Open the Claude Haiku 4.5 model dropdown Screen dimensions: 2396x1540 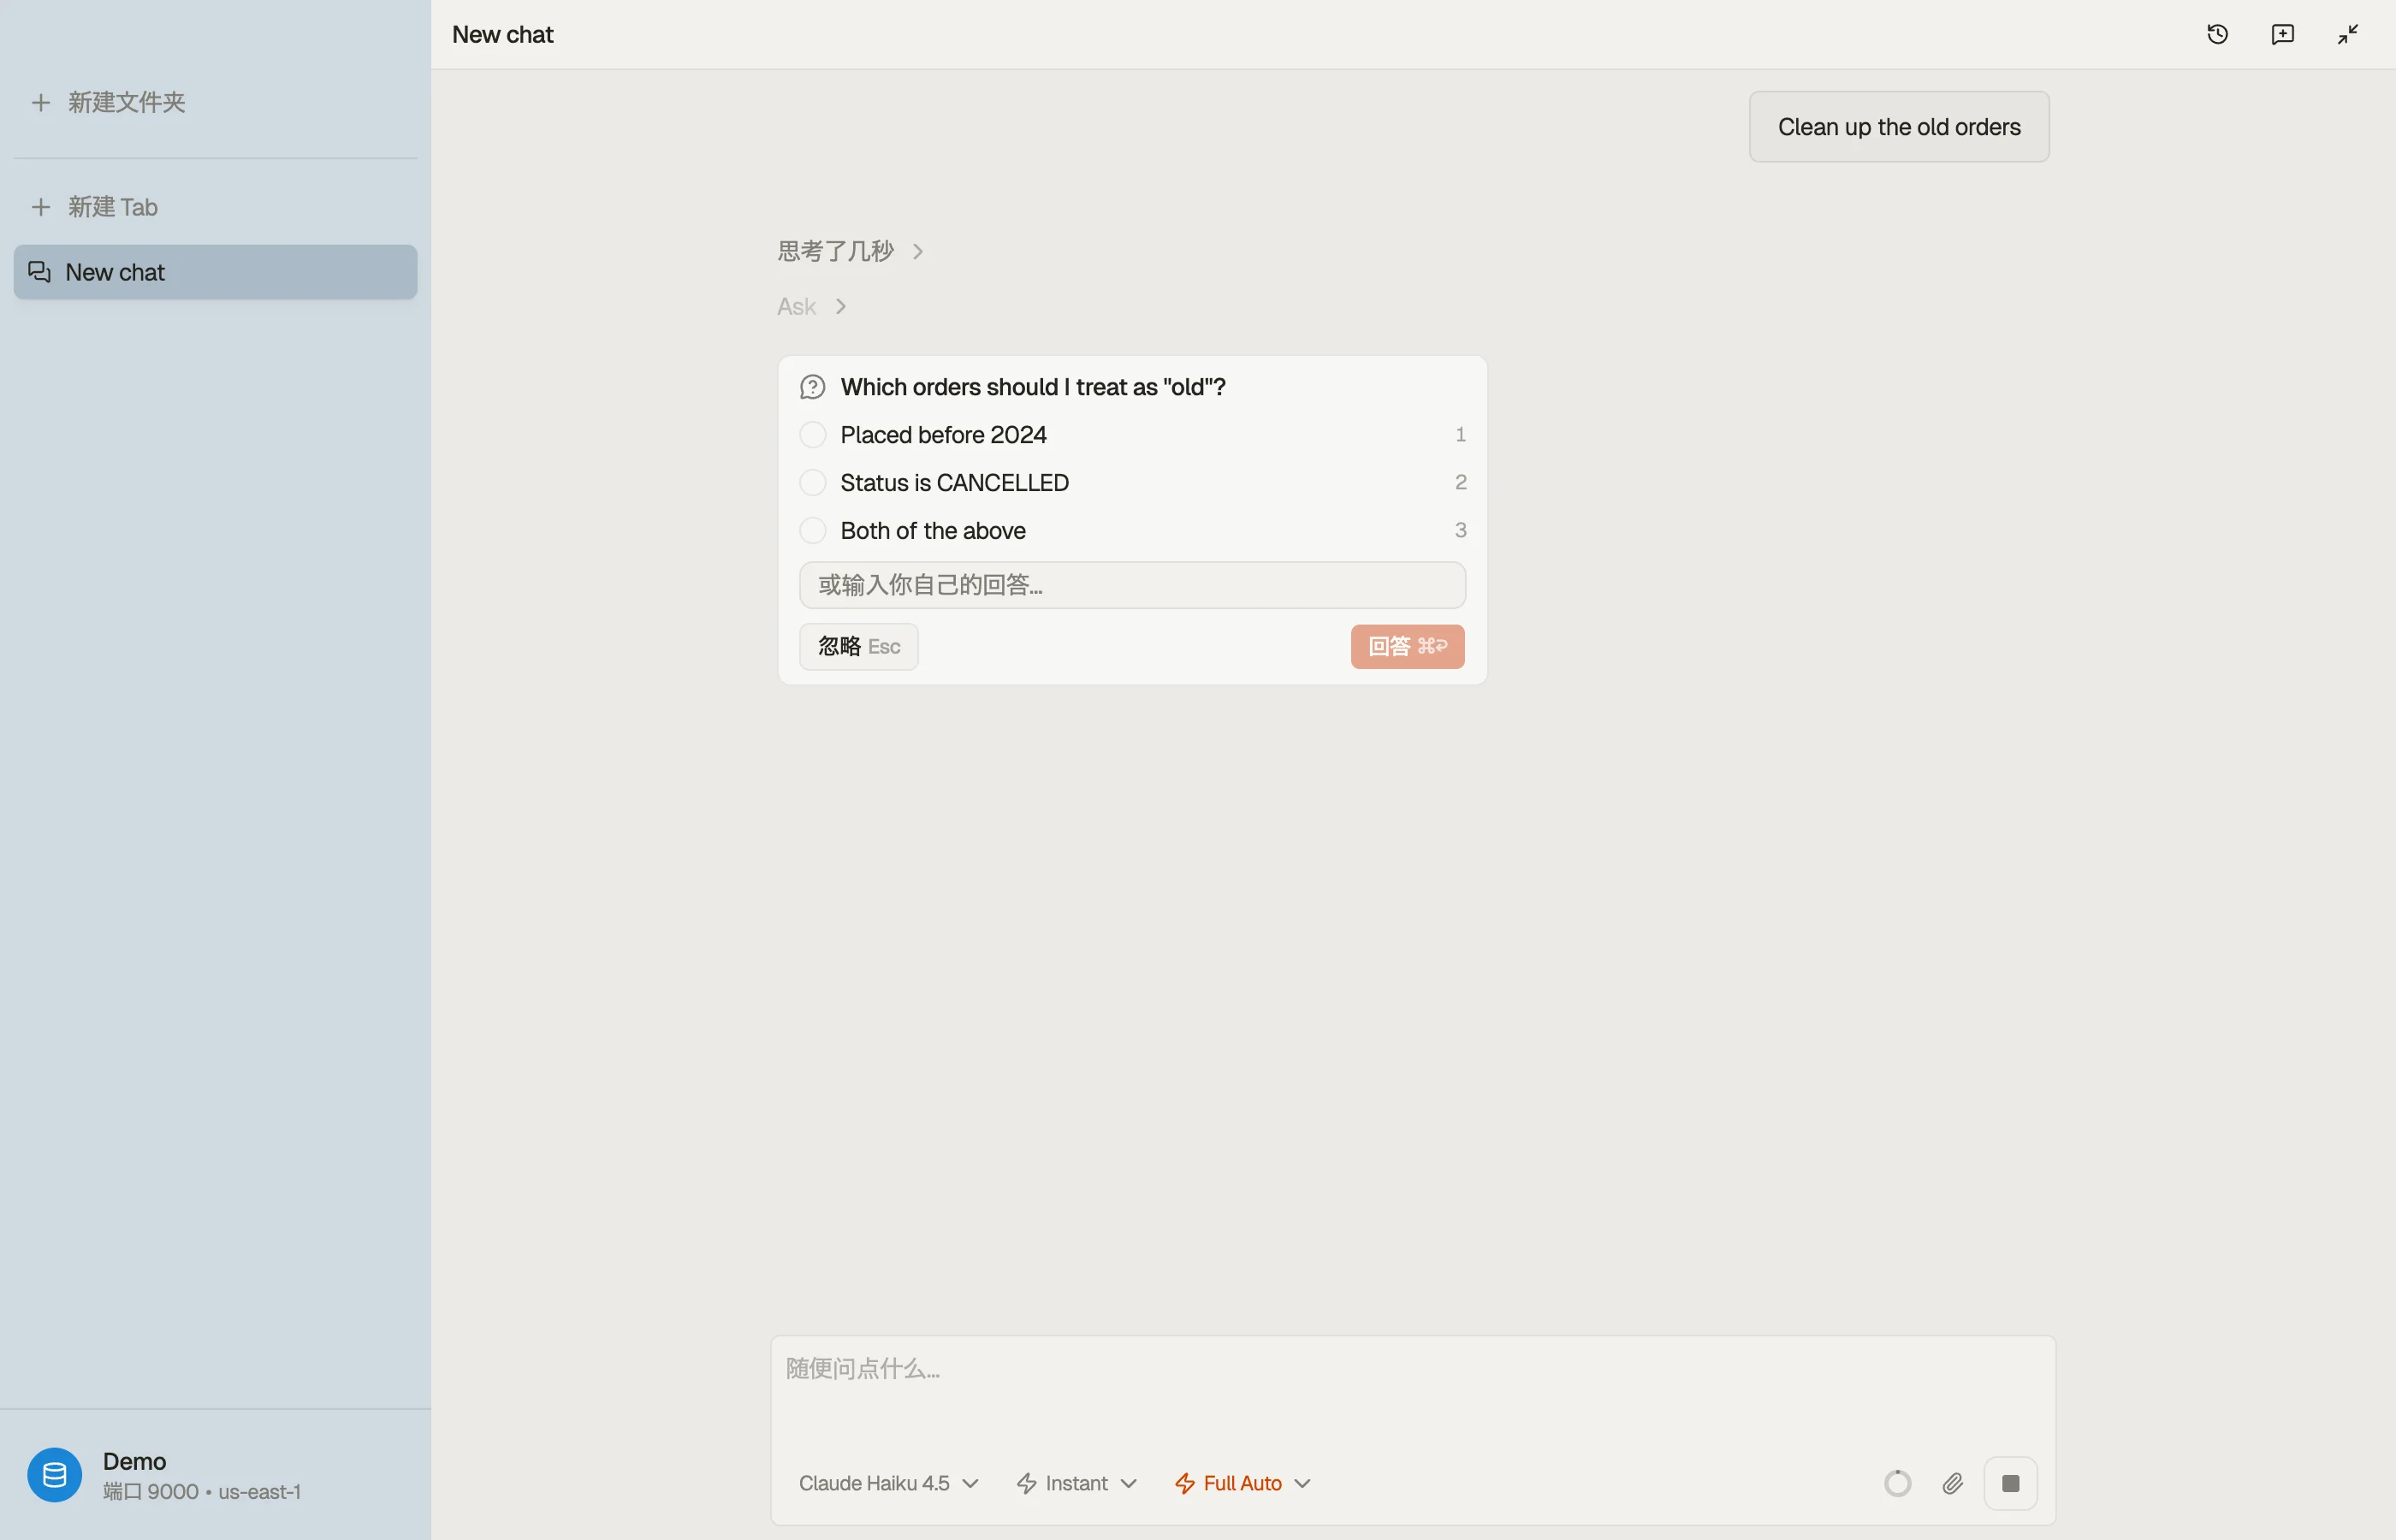[888, 1483]
